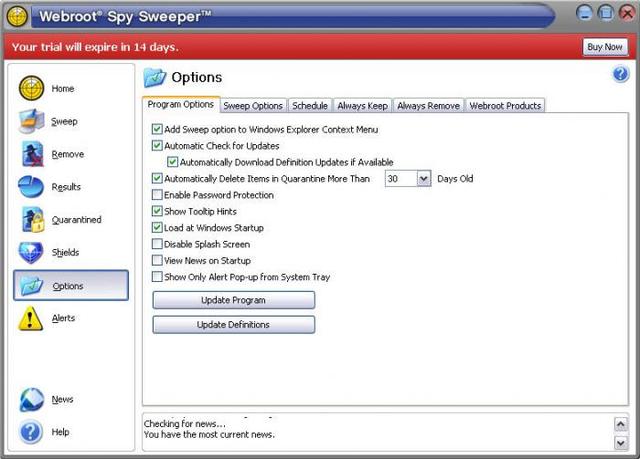640x459 pixels.
Task: Open the Webroot Products tab
Action: click(505, 106)
